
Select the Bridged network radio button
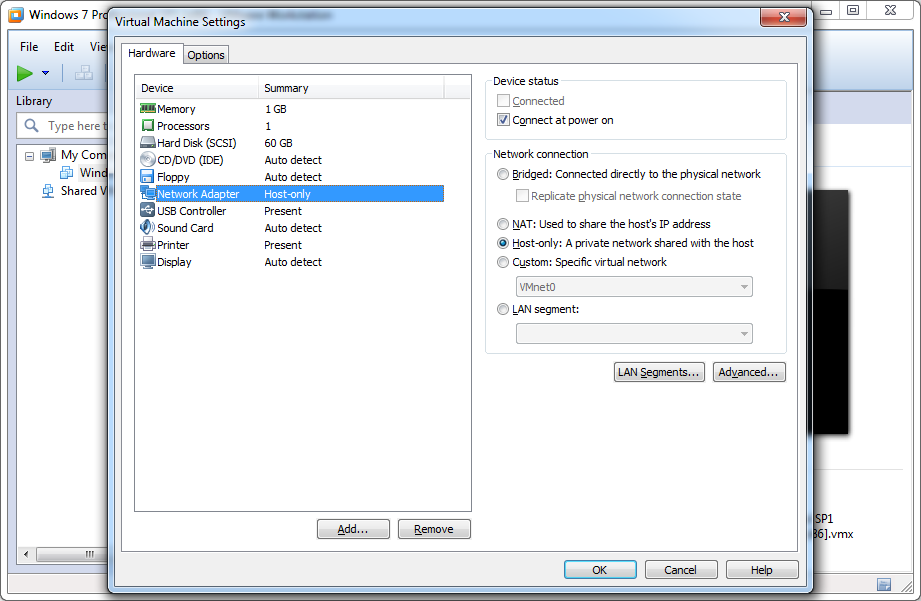[503, 174]
